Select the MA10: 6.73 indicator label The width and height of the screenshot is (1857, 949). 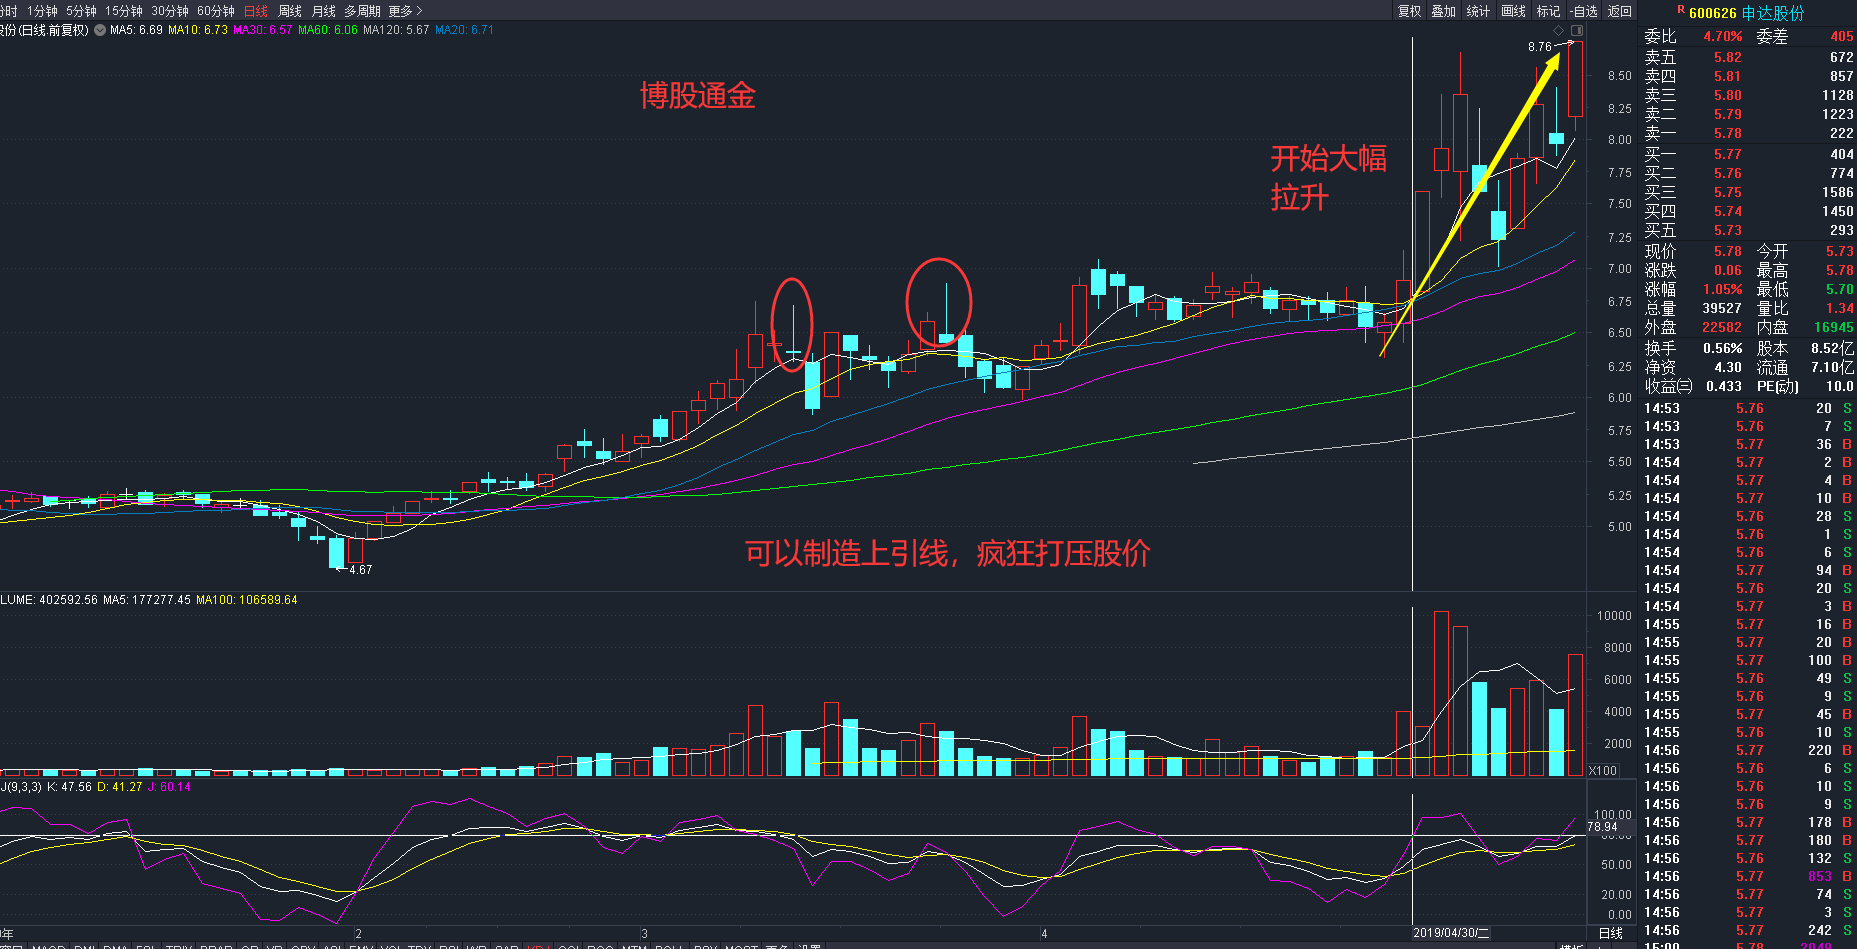tap(198, 30)
